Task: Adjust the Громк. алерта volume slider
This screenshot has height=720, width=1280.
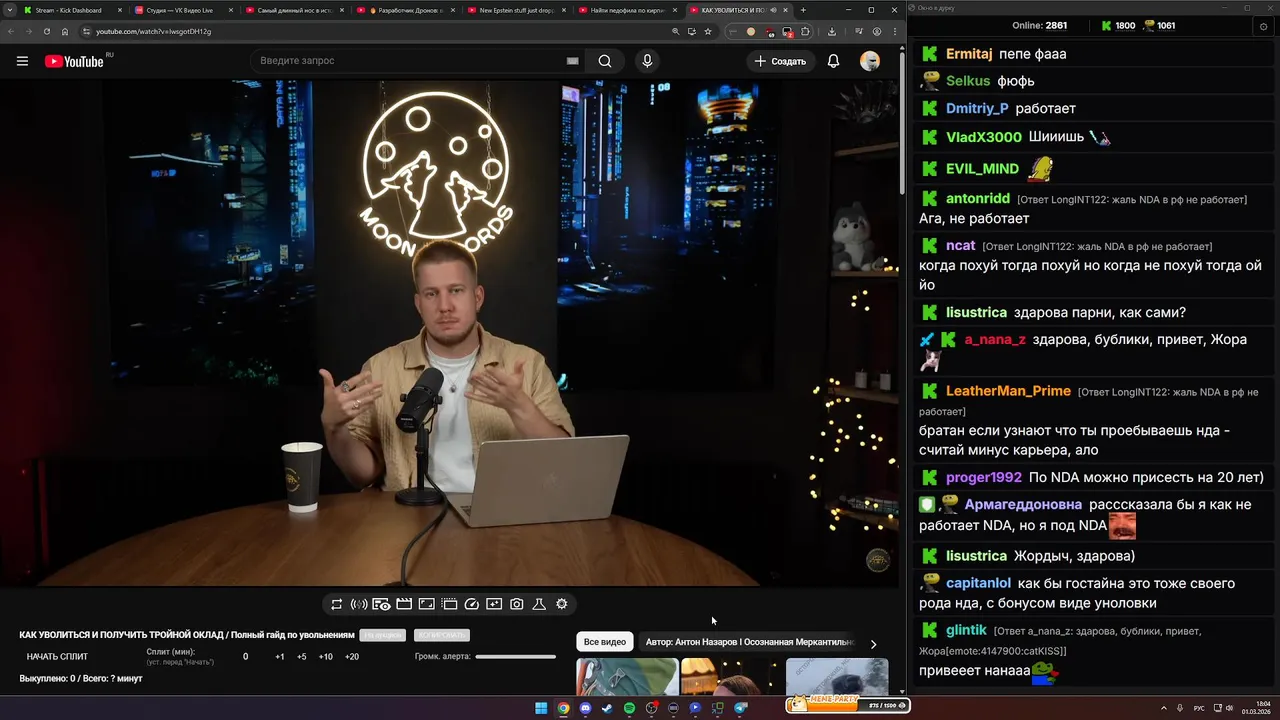Action: click(515, 657)
